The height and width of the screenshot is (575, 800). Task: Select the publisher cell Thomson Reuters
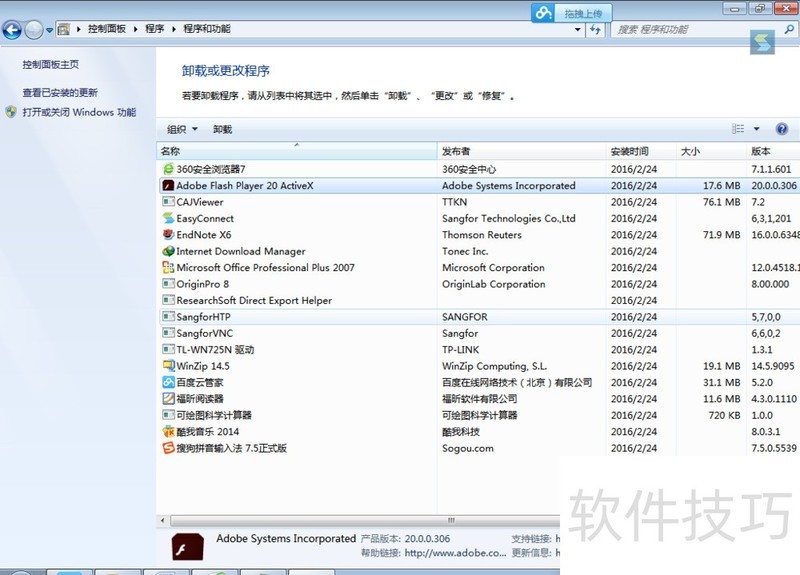click(x=482, y=235)
